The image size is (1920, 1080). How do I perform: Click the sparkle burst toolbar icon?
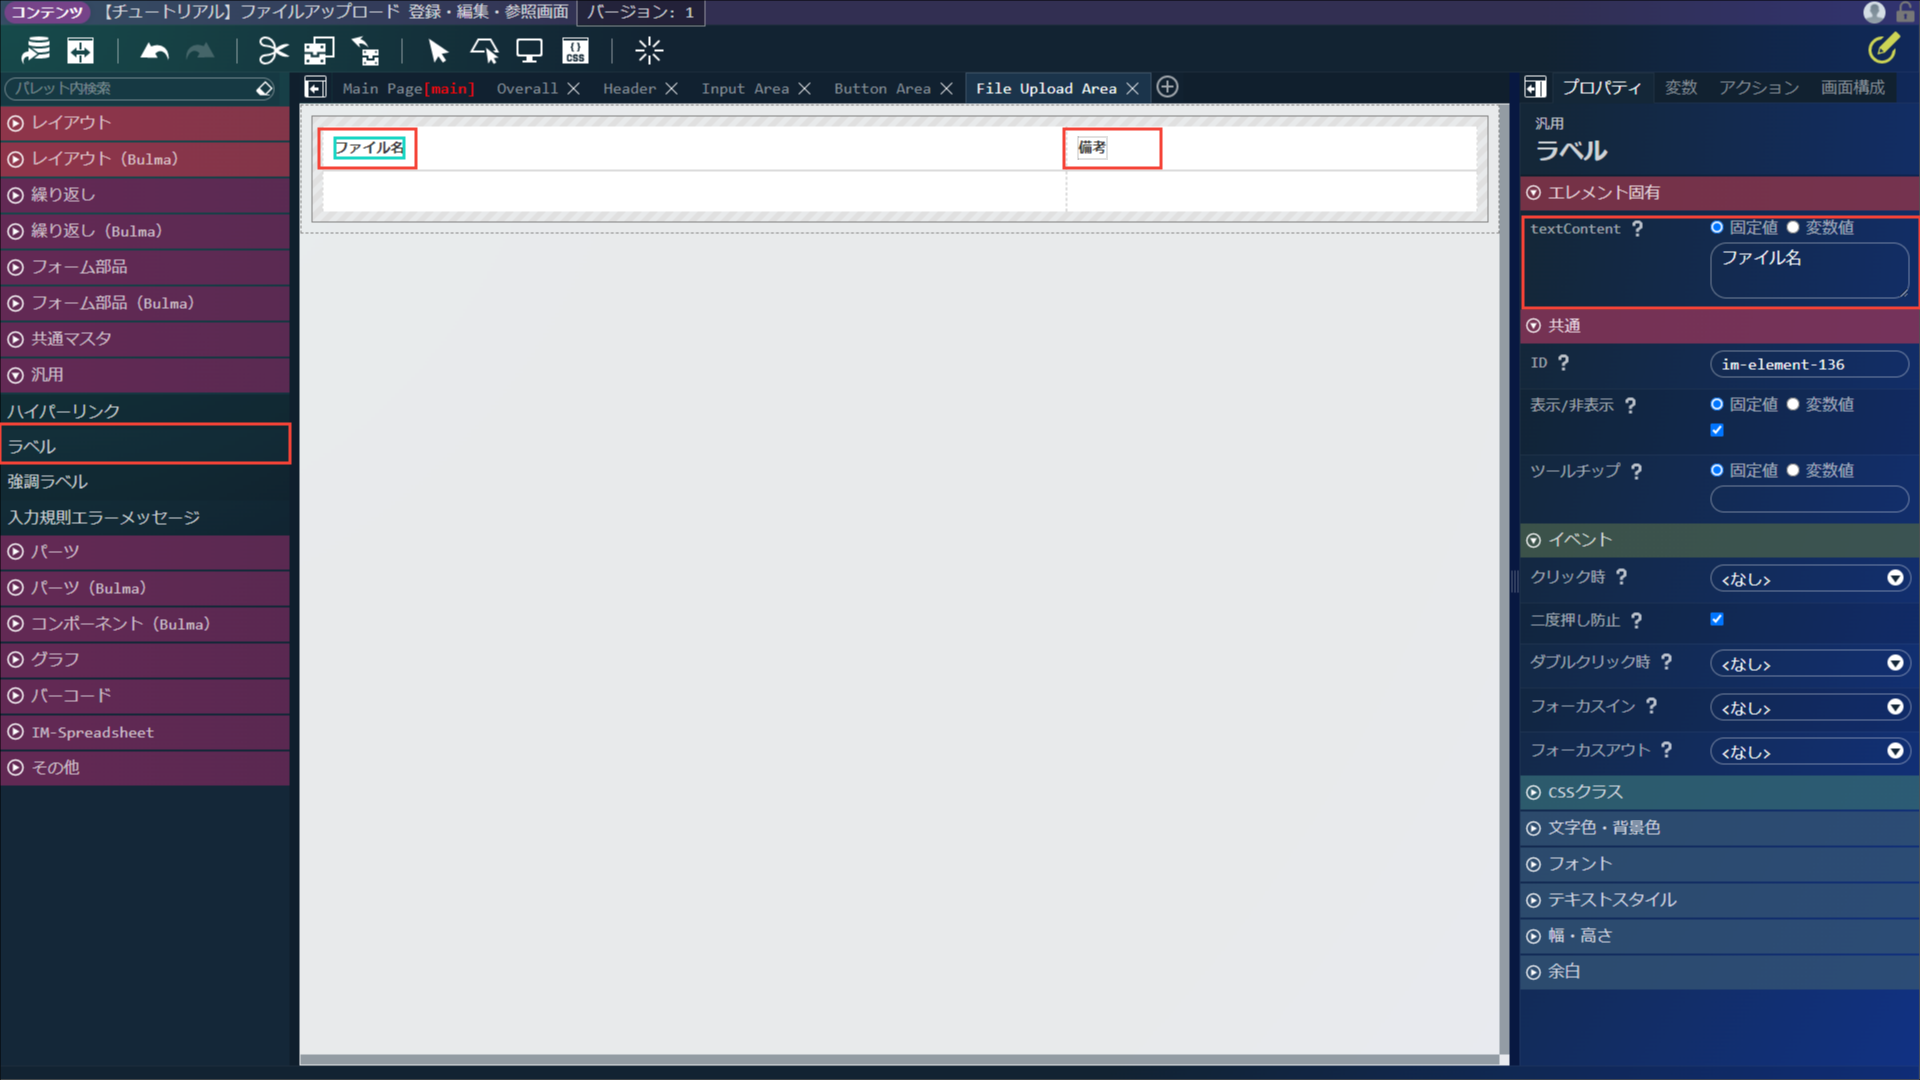click(x=649, y=50)
